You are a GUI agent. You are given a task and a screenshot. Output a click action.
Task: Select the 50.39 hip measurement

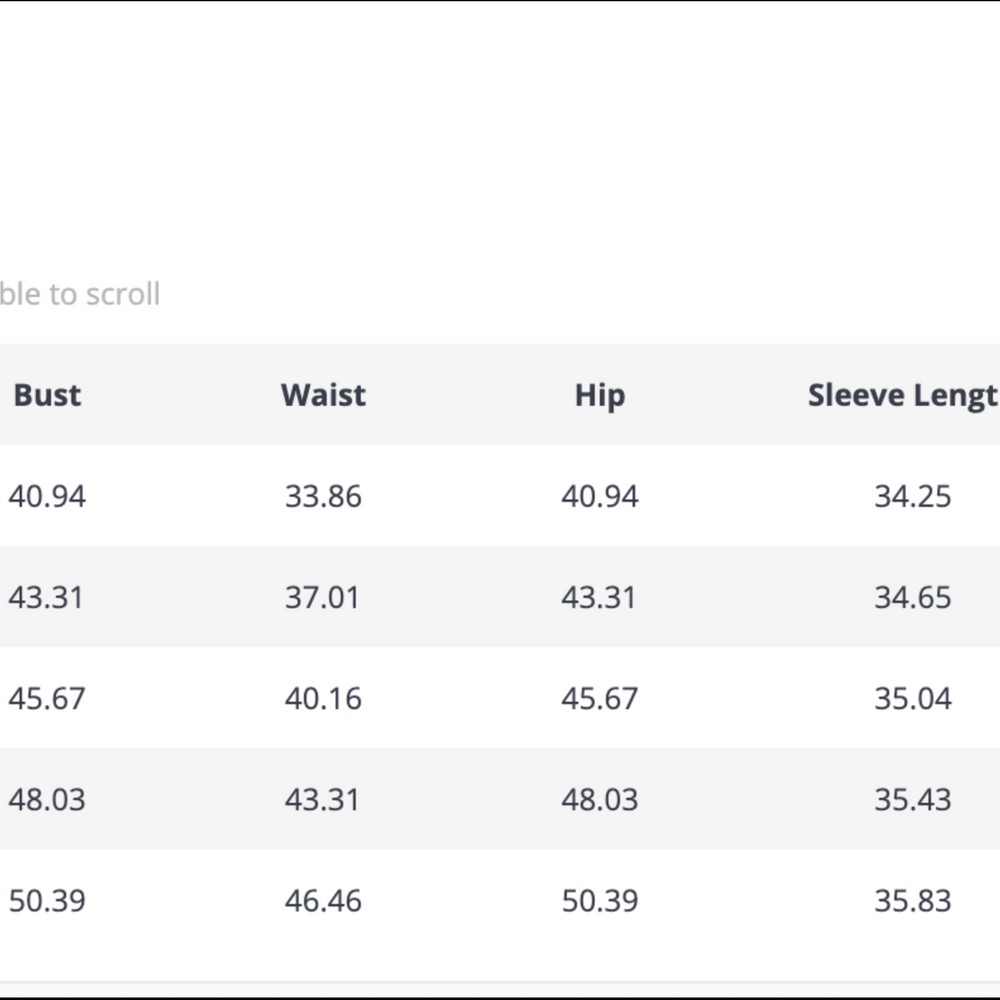tap(599, 901)
